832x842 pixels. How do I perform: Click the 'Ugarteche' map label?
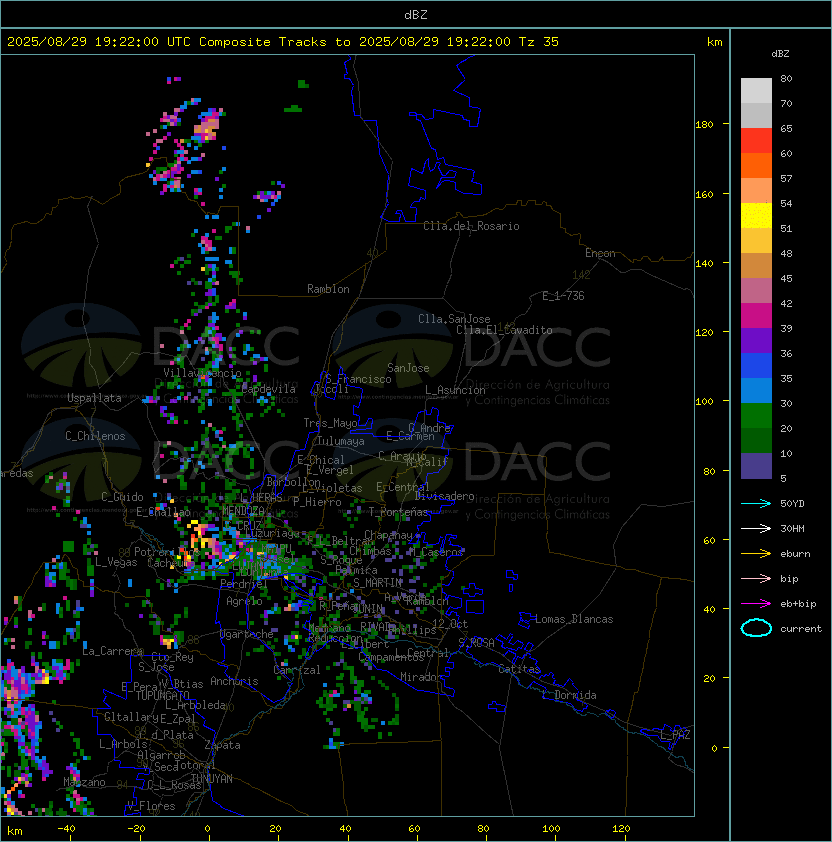(x=247, y=634)
